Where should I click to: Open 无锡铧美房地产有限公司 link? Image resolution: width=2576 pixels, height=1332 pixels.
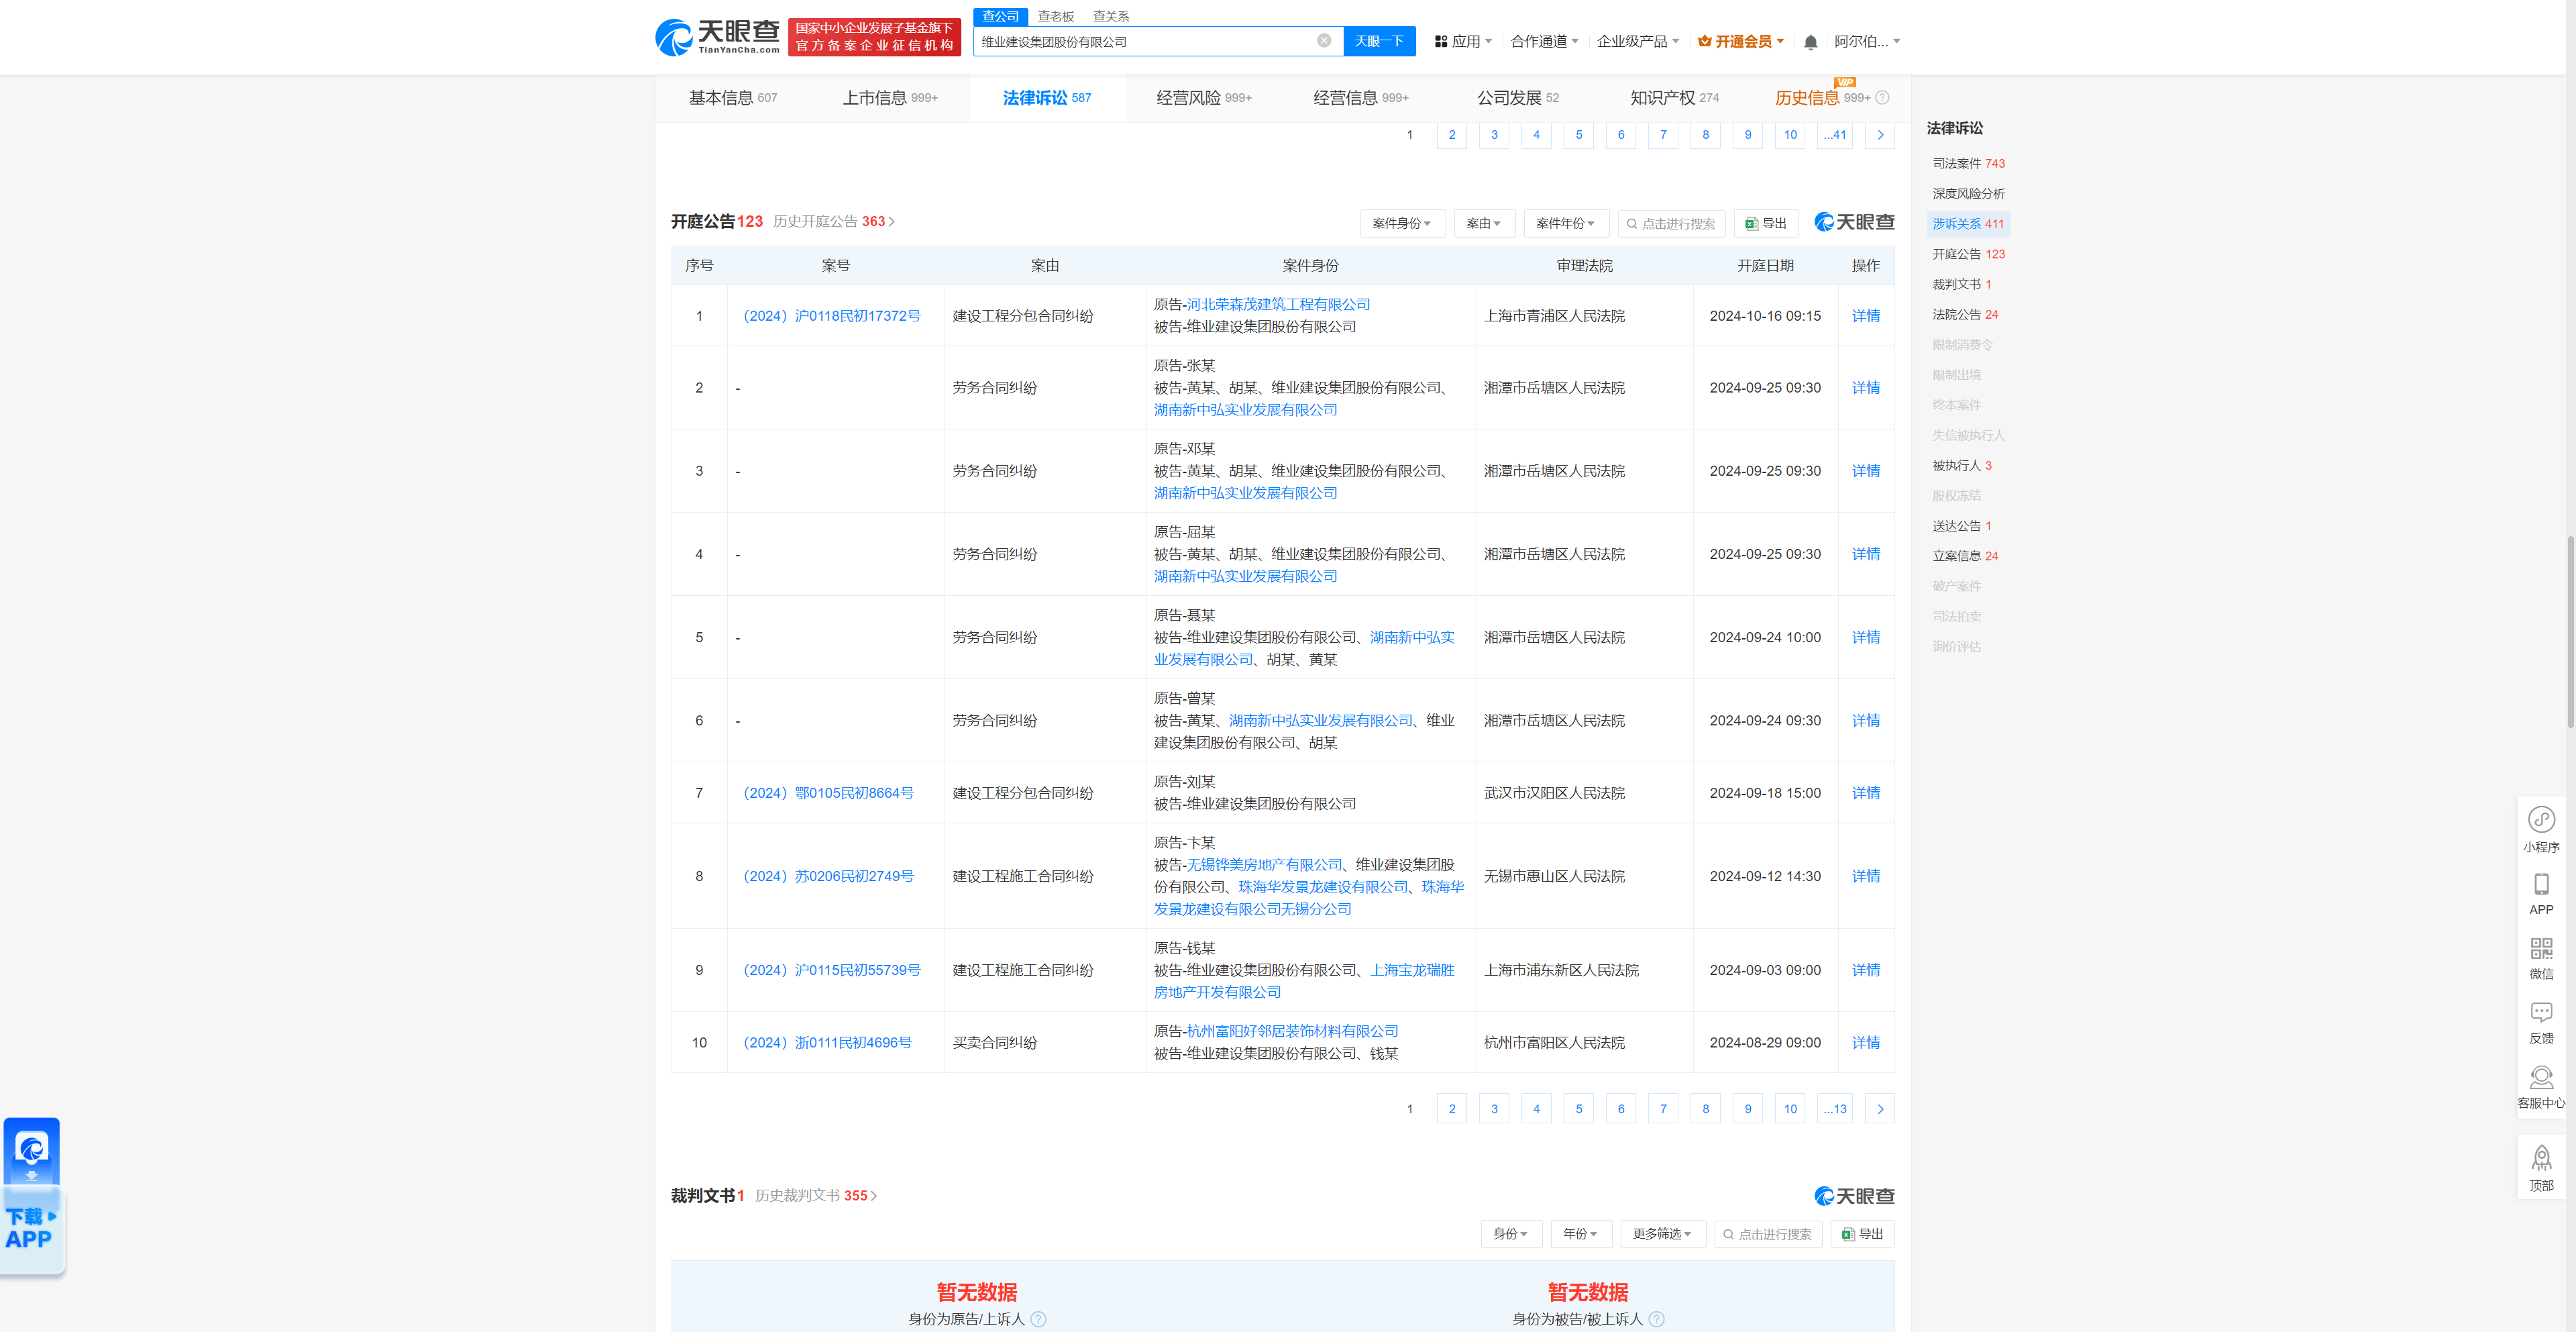pos(1264,865)
